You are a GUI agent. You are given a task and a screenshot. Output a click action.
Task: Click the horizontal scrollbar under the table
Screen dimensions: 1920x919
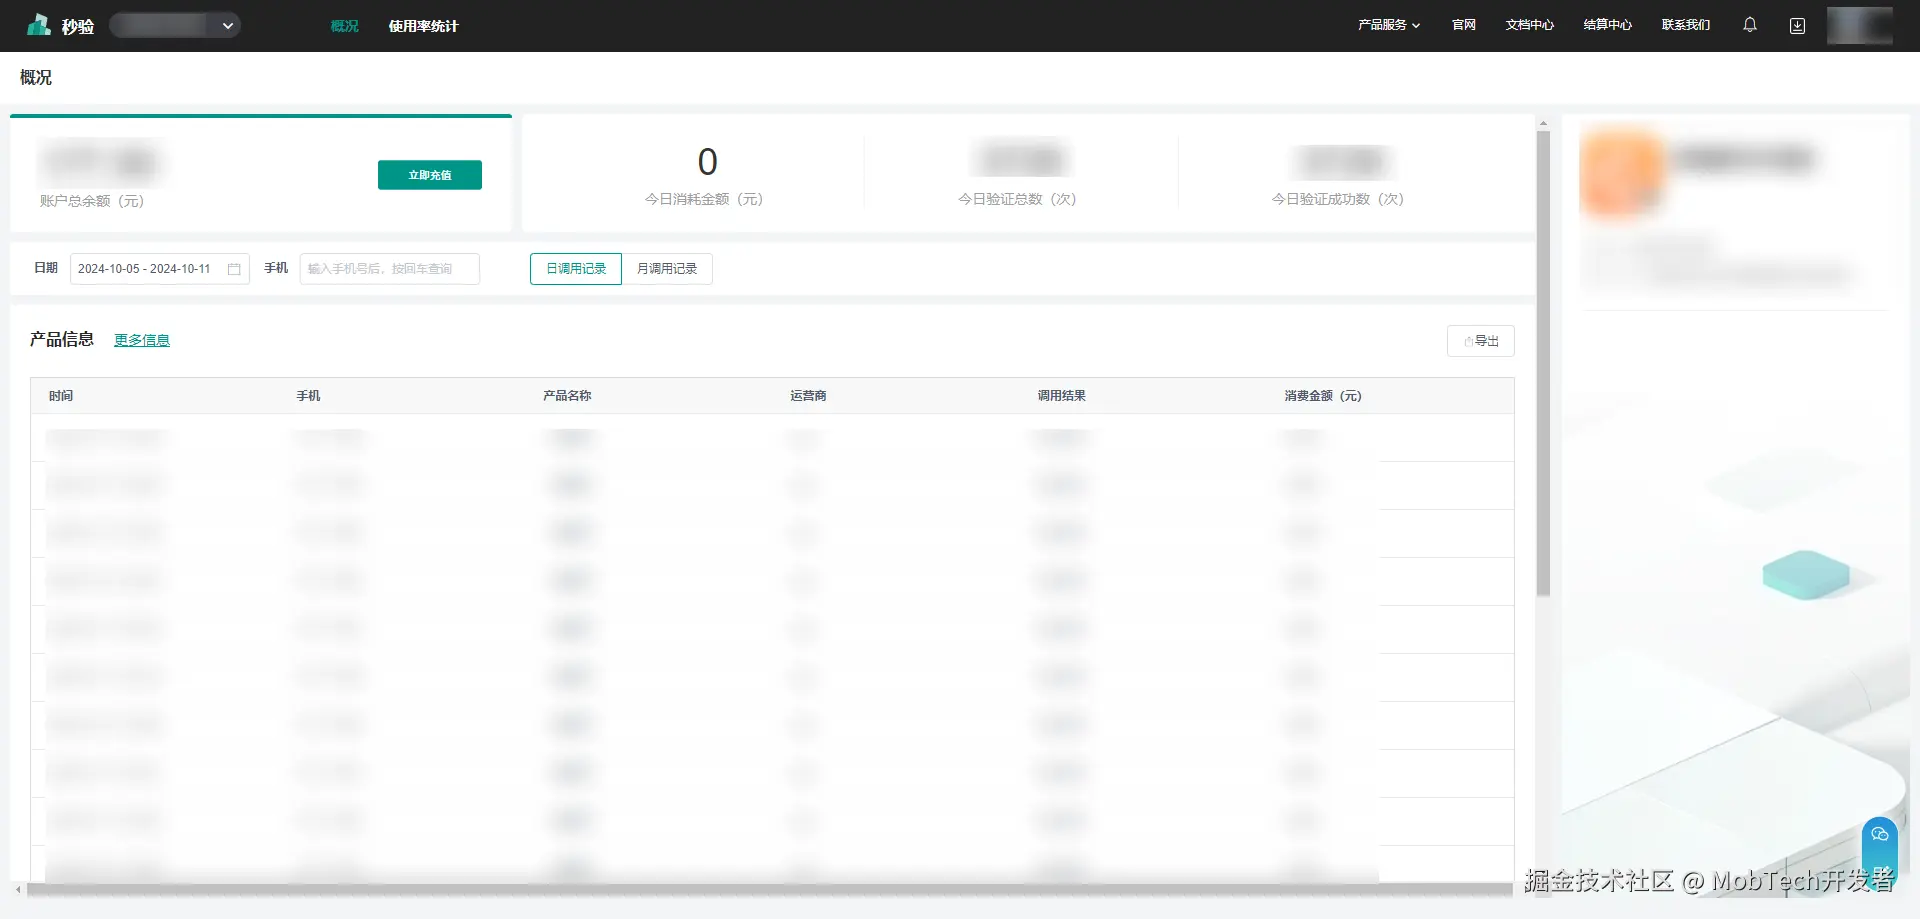770,889
